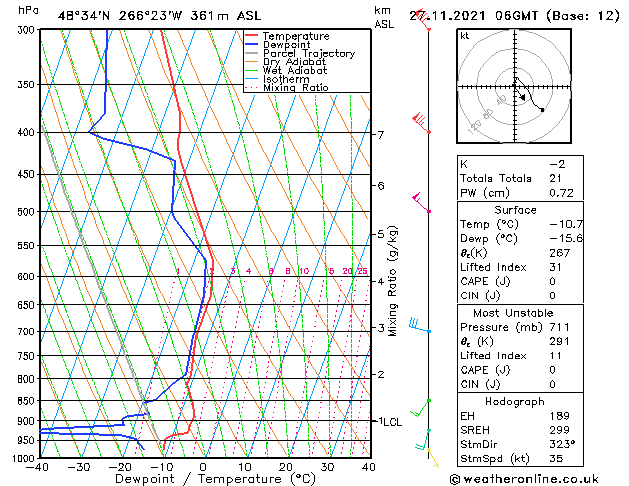Image resolution: width=629 pixels, height=486 pixels.
Task: Click the red wind barb at 400 hPa
Action: 421,123
